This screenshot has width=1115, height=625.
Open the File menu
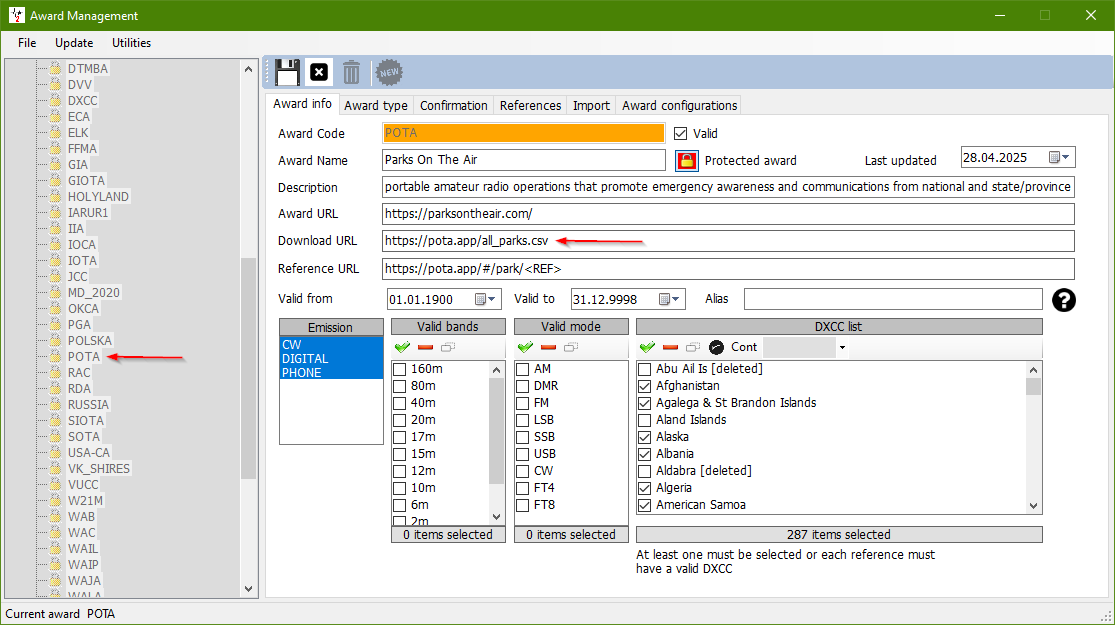27,43
